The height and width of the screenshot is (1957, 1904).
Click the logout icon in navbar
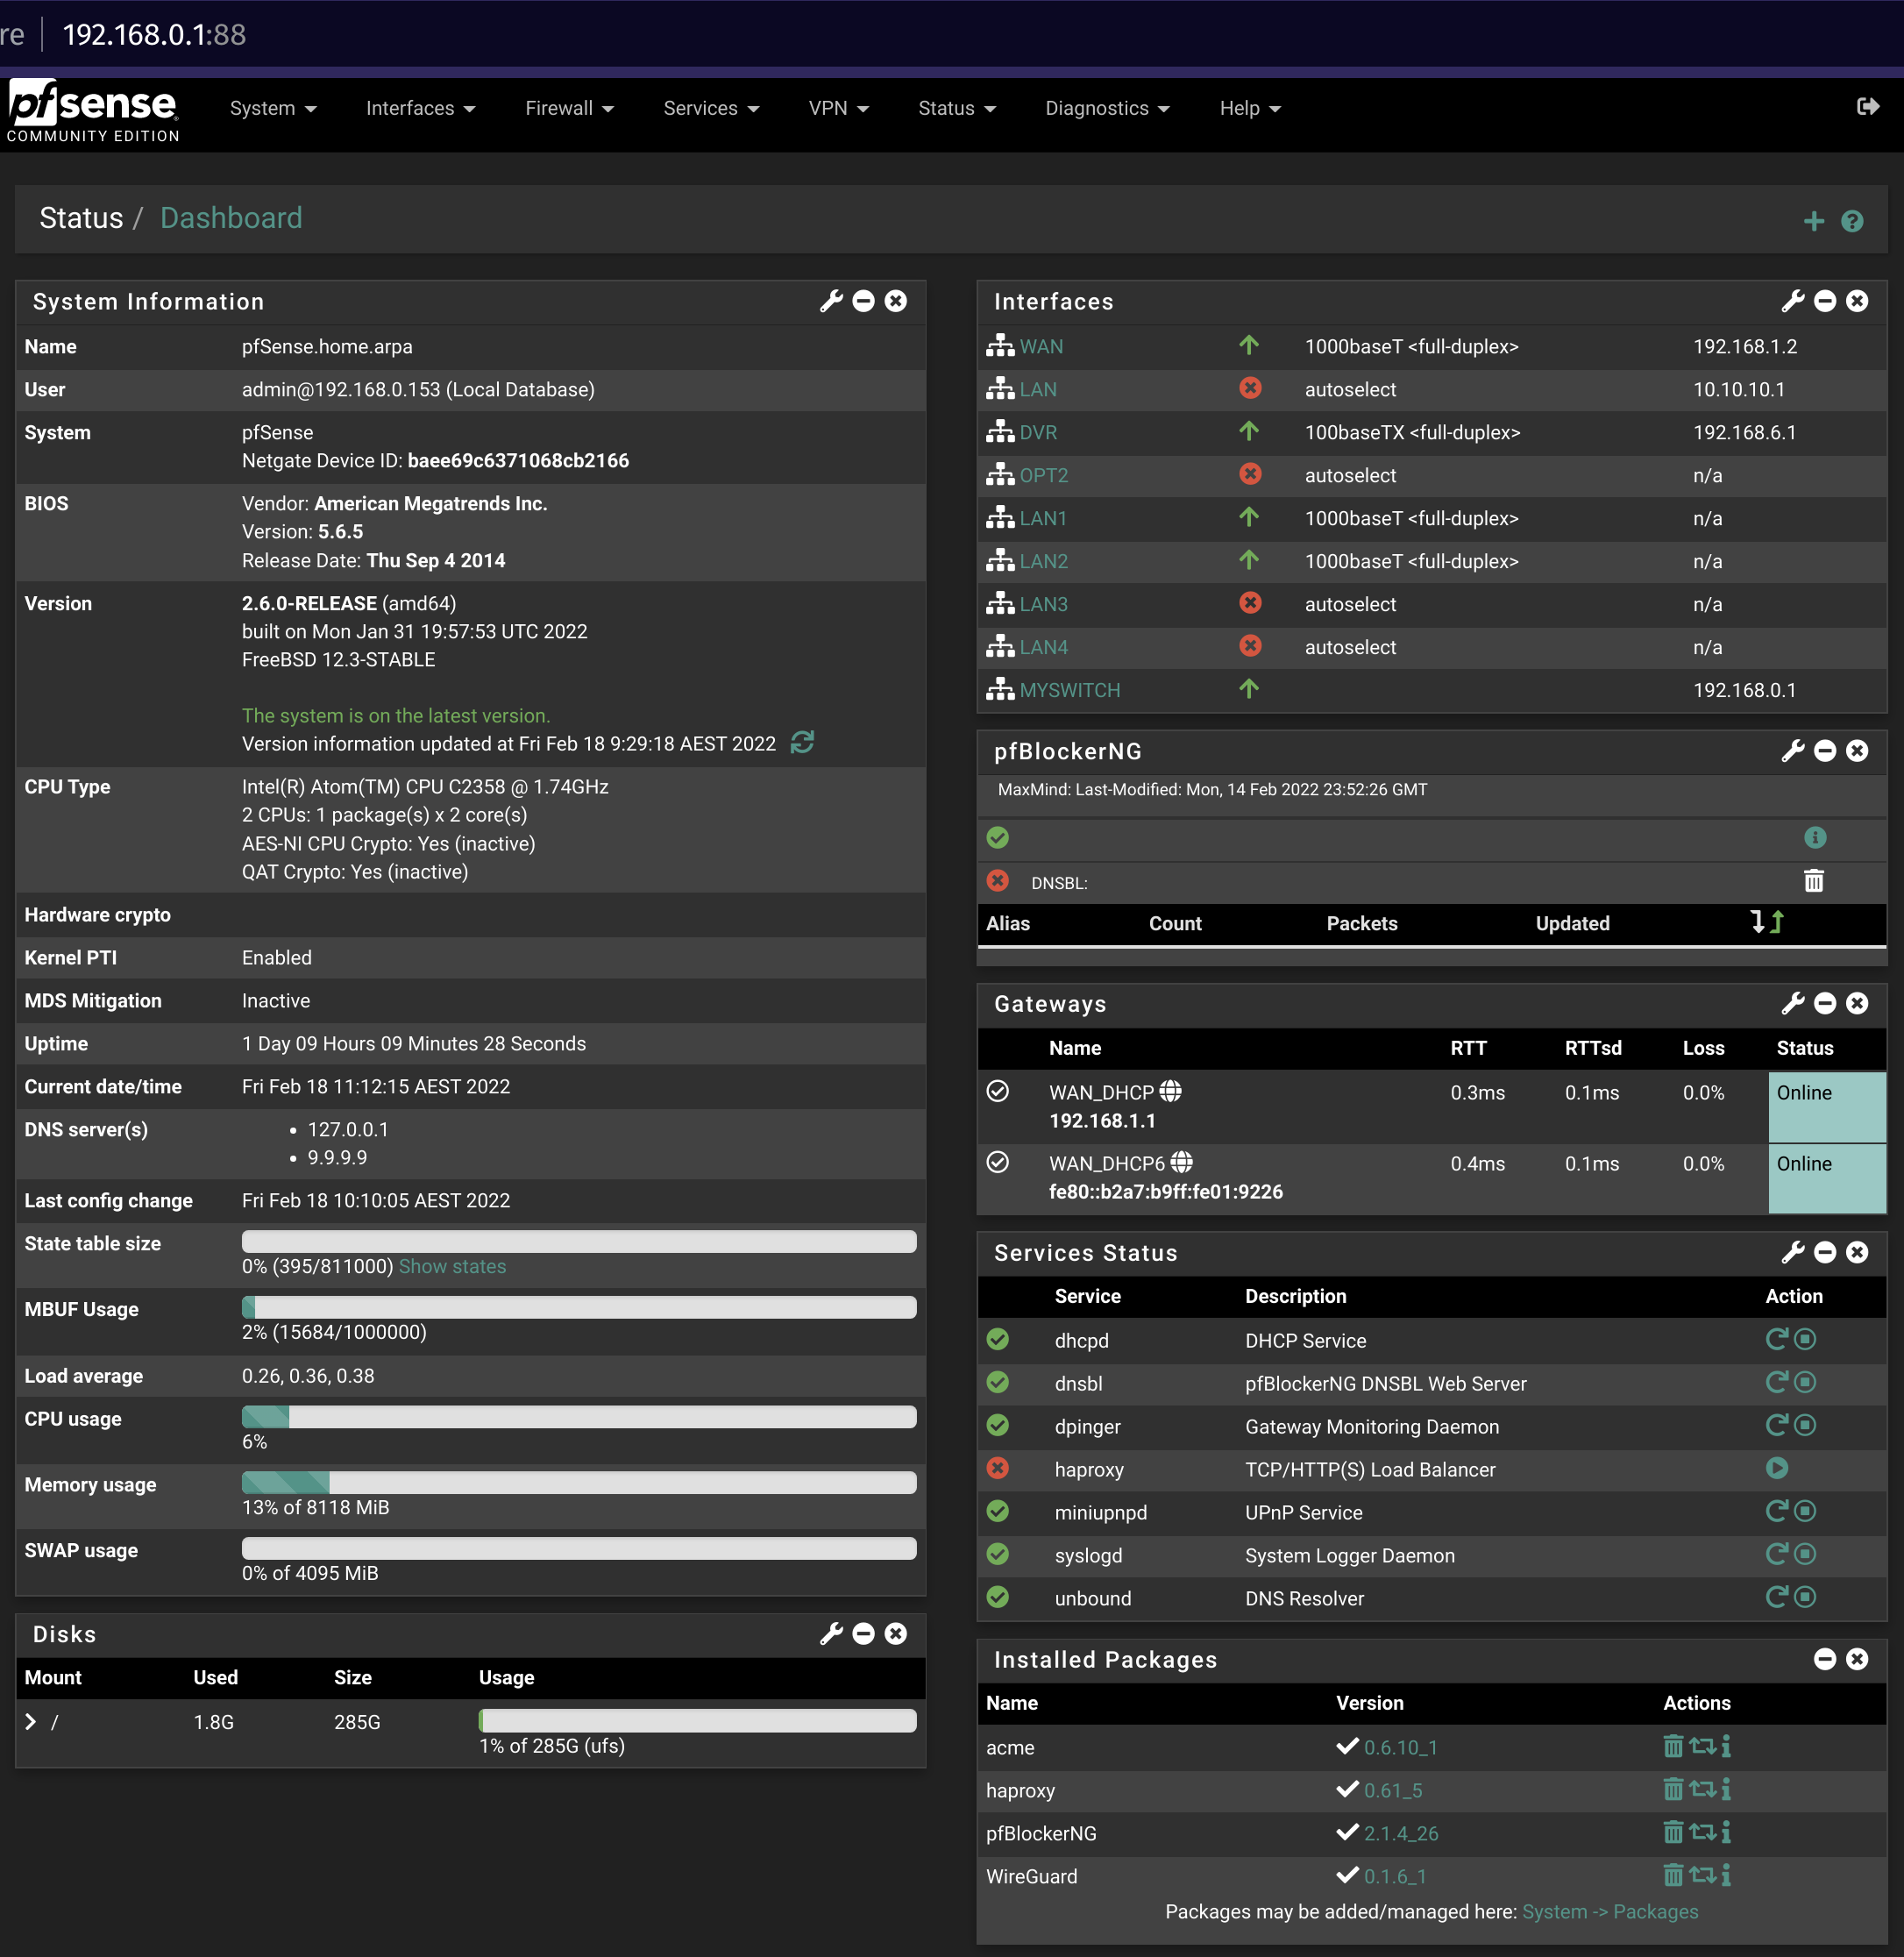(x=1867, y=107)
